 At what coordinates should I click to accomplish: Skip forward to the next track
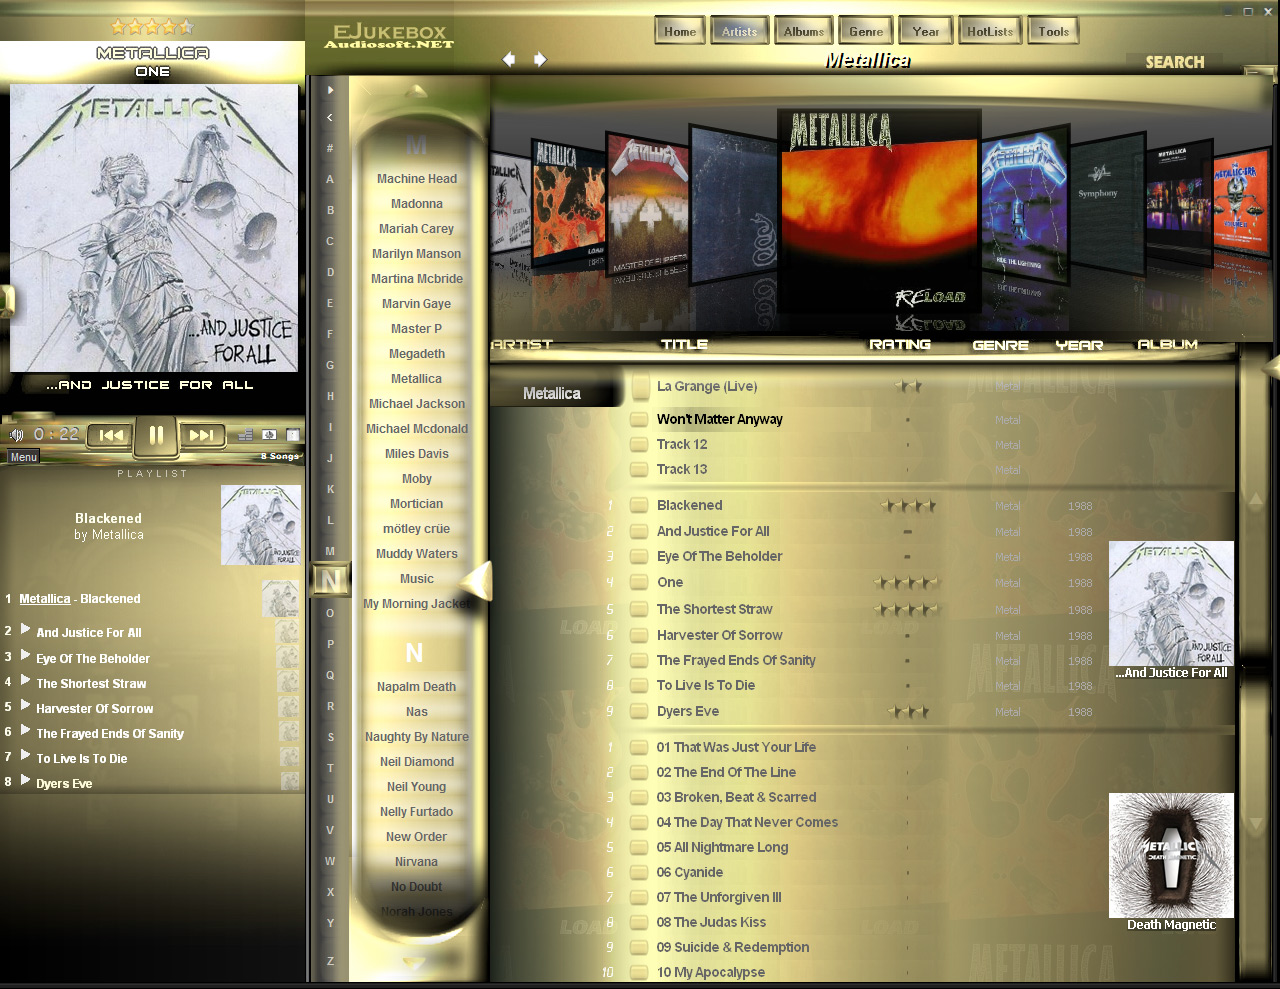[x=201, y=435]
